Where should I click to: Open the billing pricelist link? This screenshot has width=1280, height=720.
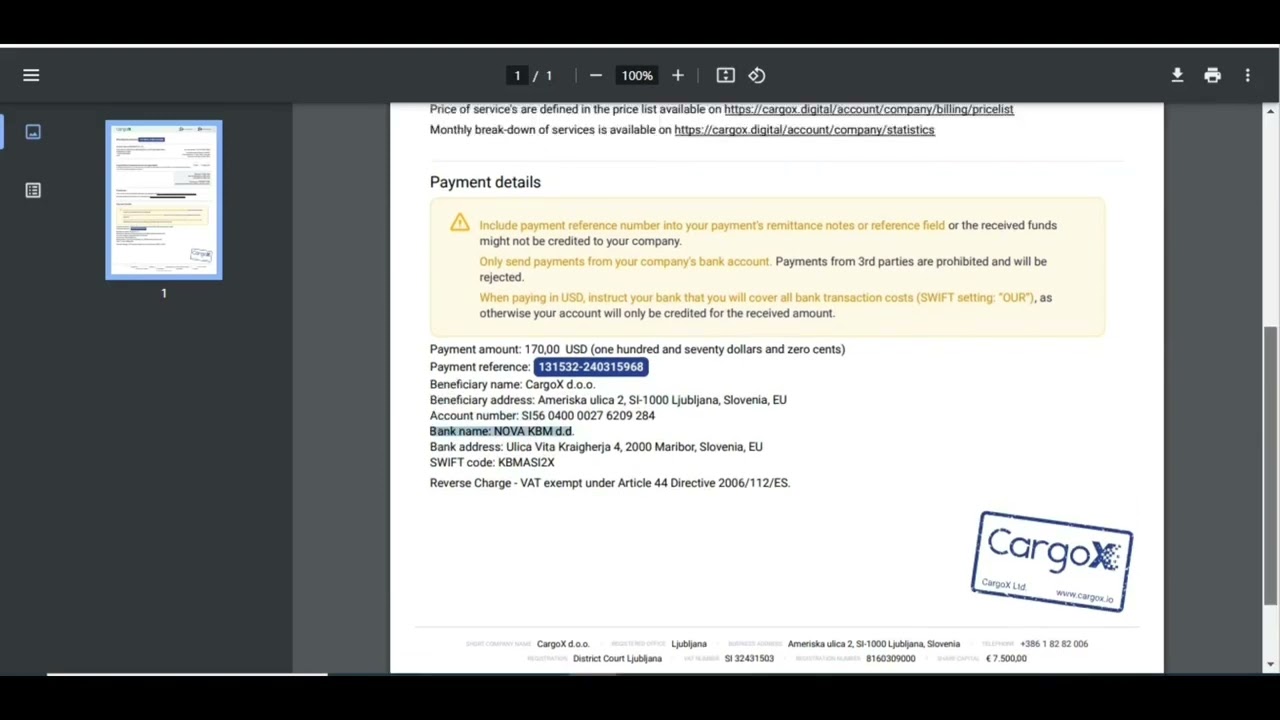click(x=869, y=109)
